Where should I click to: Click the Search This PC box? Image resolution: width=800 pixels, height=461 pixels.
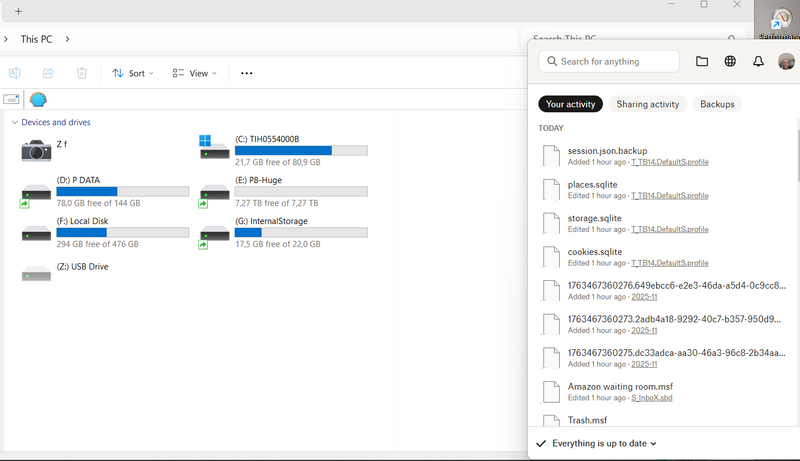pyautogui.click(x=635, y=36)
